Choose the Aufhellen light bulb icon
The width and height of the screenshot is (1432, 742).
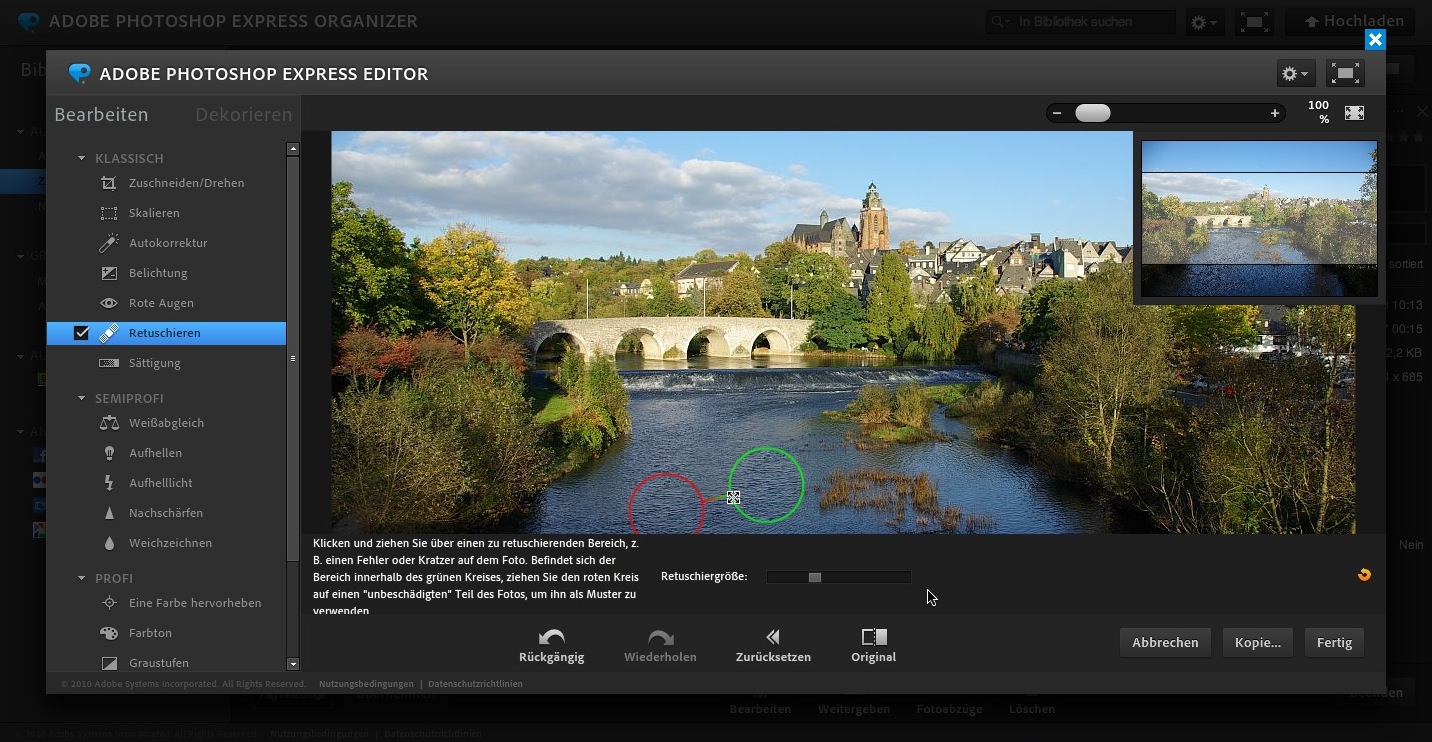tap(109, 453)
